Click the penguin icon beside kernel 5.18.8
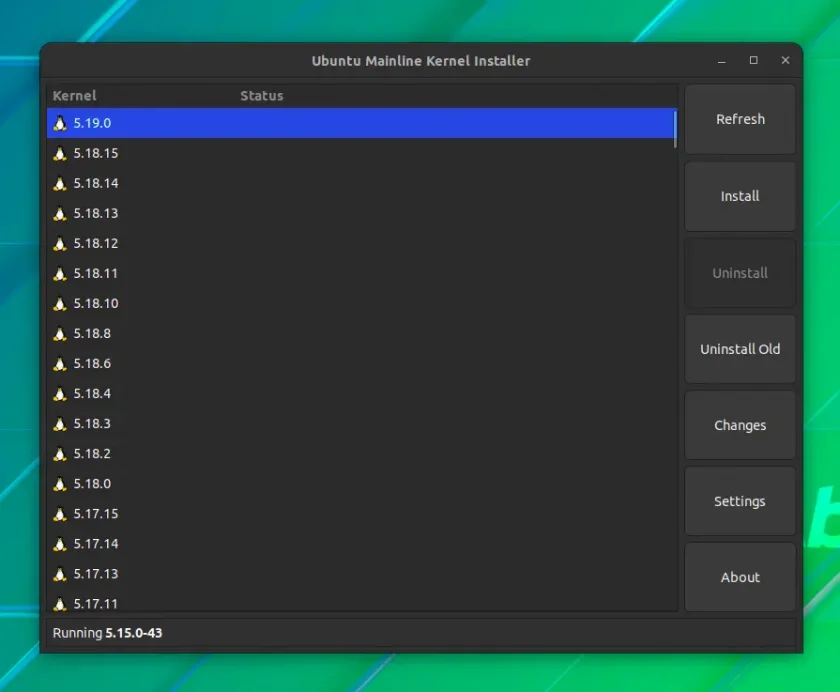This screenshot has height=692, width=840. pos(60,333)
